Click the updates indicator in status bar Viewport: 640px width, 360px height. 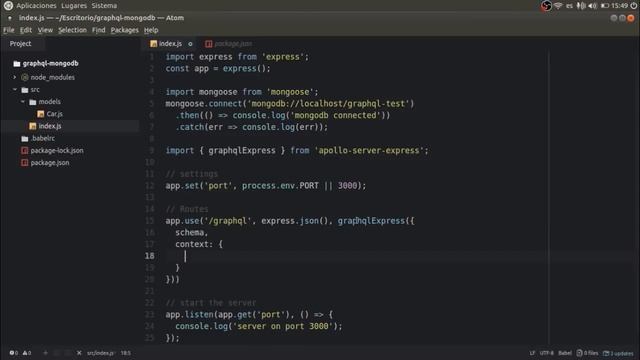point(618,353)
